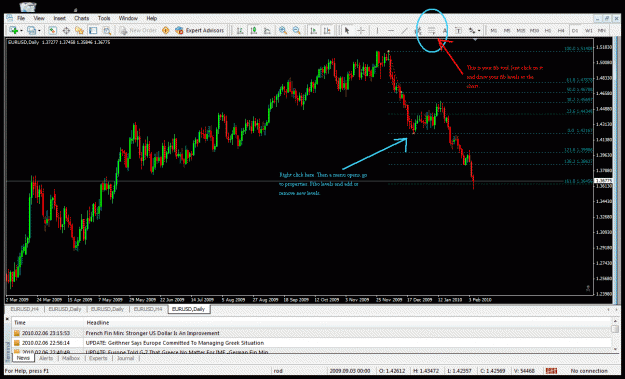The width and height of the screenshot is (625, 379).
Task: Open the Experts terminal tab
Action: pos(98,358)
